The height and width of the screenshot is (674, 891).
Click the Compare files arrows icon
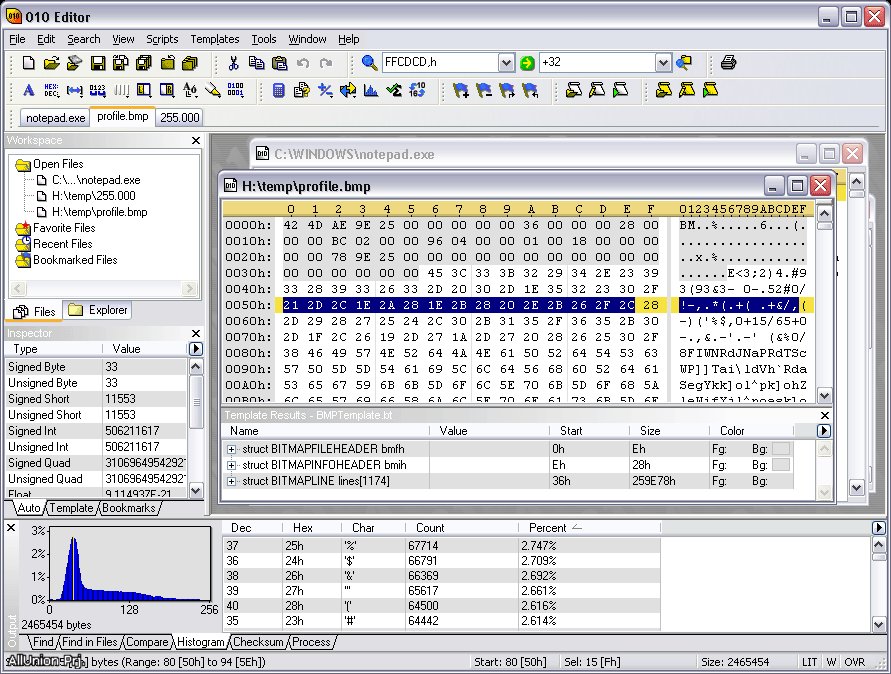pos(348,90)
